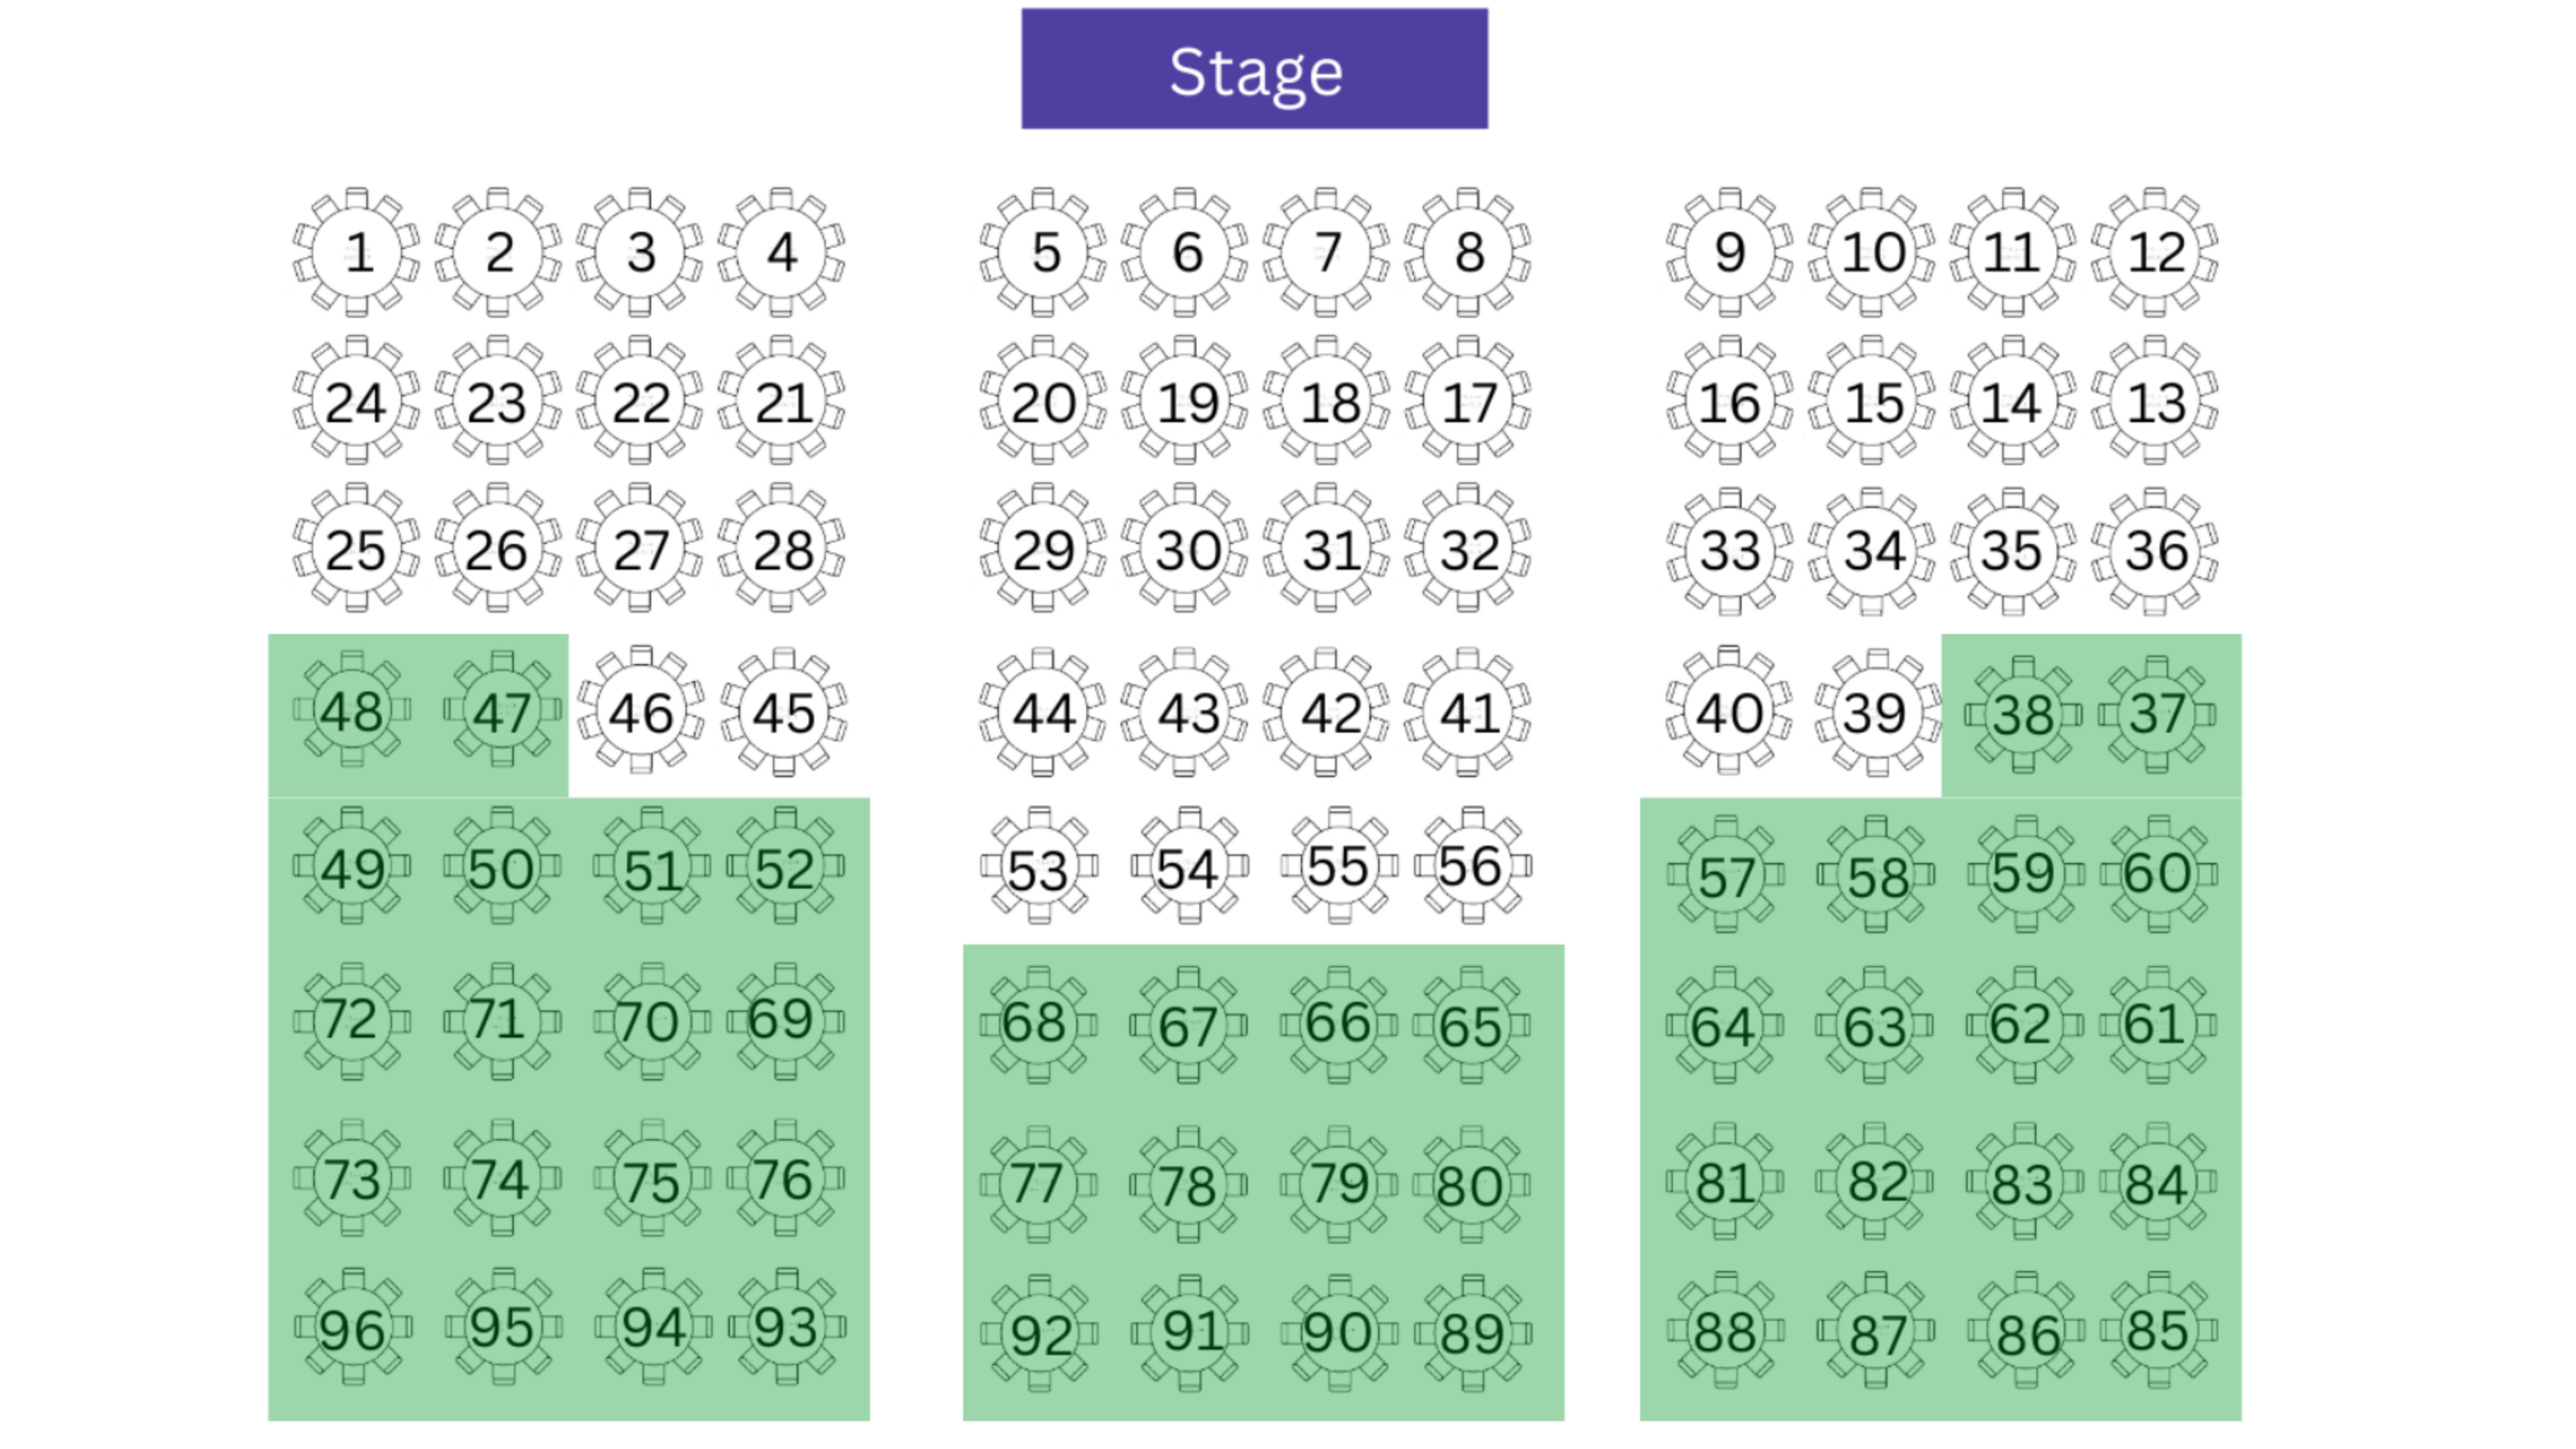Select table 41 in the center
The width and height of the screenshot is (2576, 1449).
[1468, 712]
